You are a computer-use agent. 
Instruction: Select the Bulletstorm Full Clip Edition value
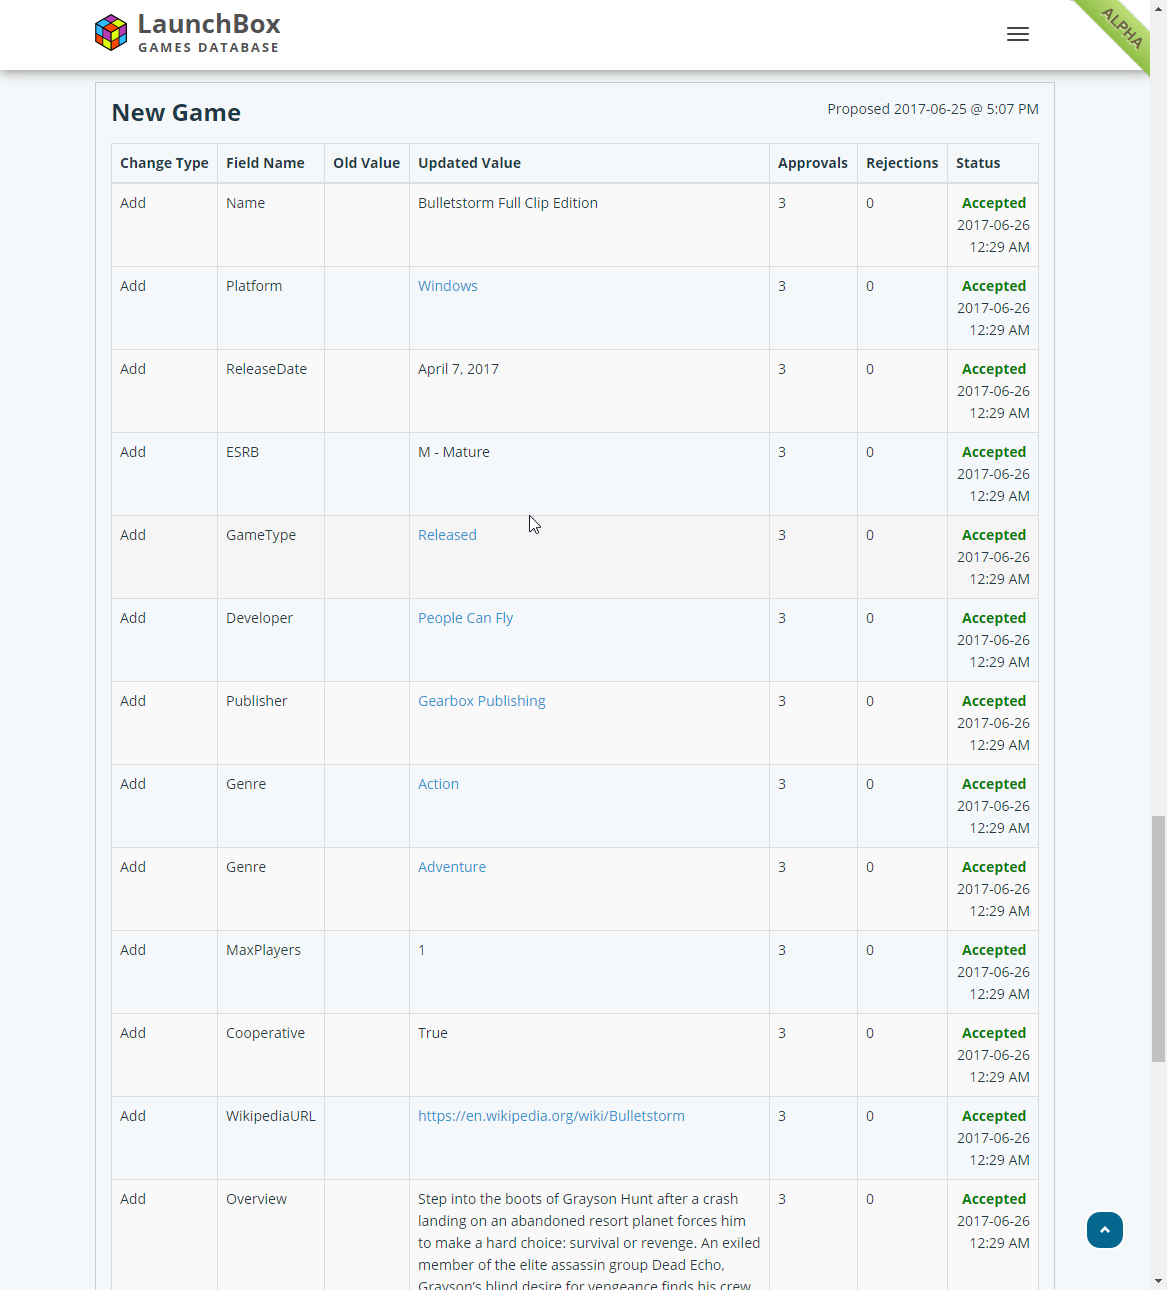pyautogui.click(x=508, y=203)
